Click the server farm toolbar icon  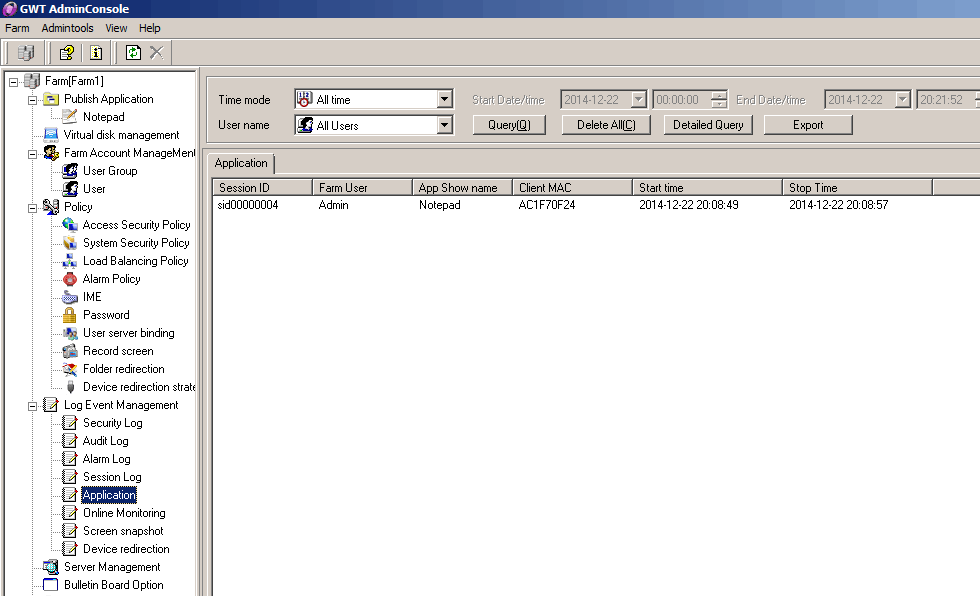coord(26,53)
